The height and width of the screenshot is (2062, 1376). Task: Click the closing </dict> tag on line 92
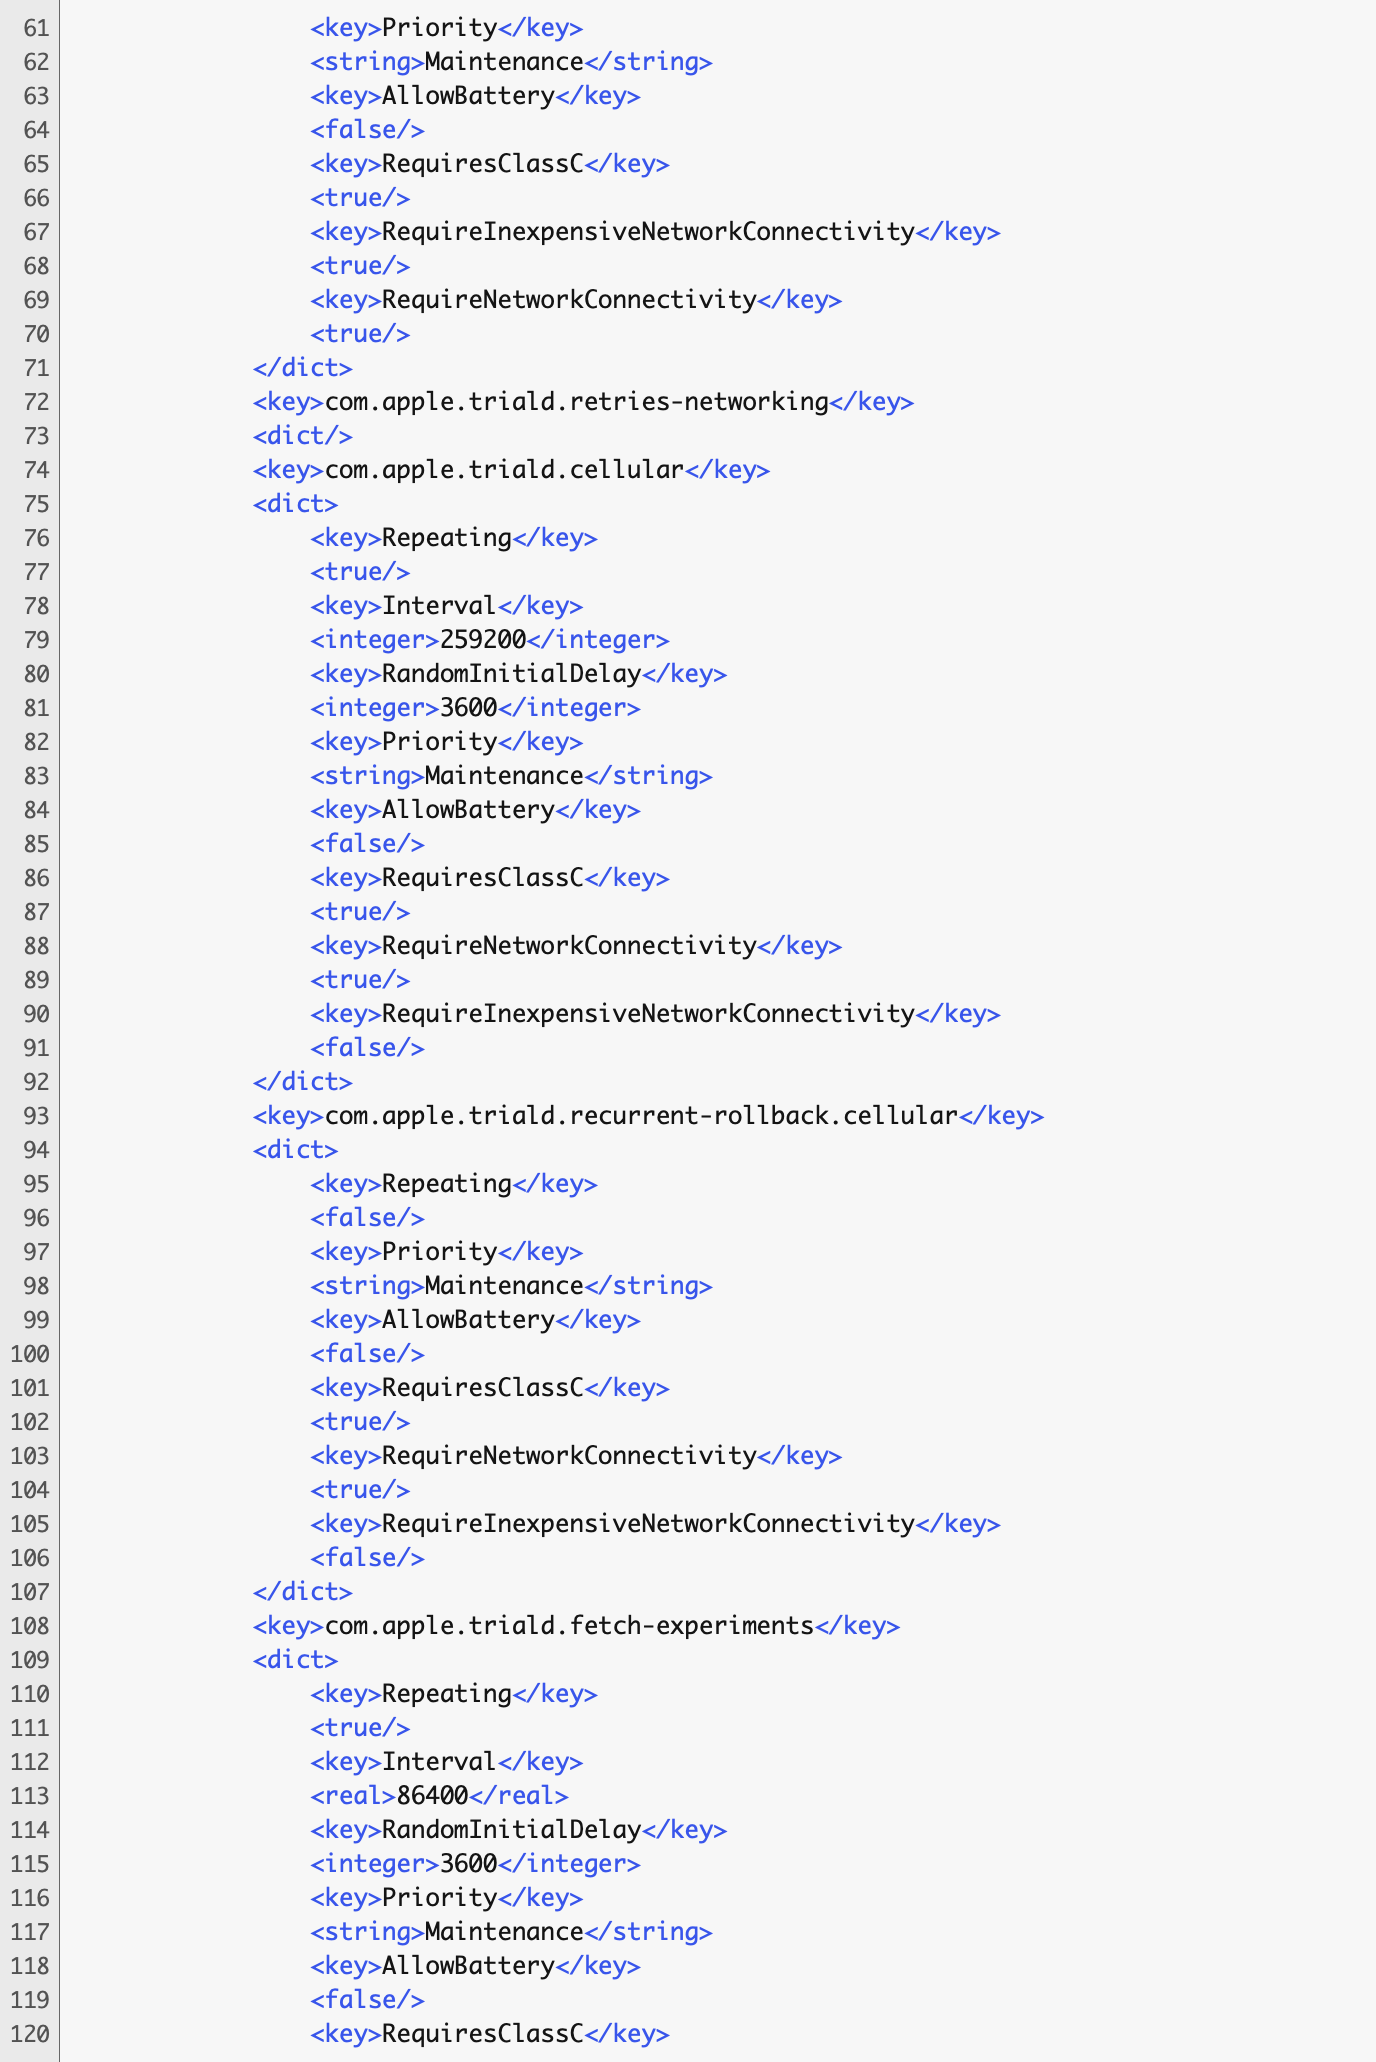tap(303, 1082)
